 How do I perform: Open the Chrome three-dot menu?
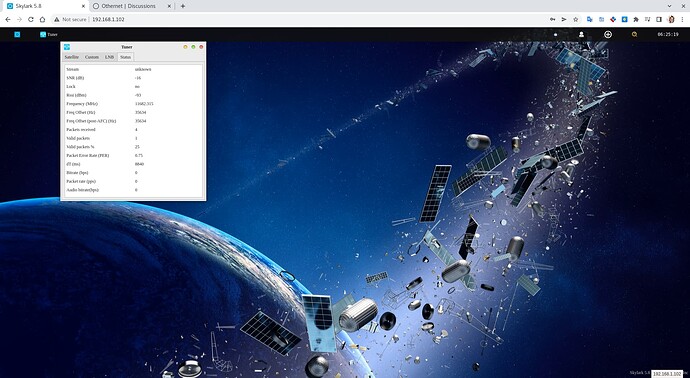point(683,19)
